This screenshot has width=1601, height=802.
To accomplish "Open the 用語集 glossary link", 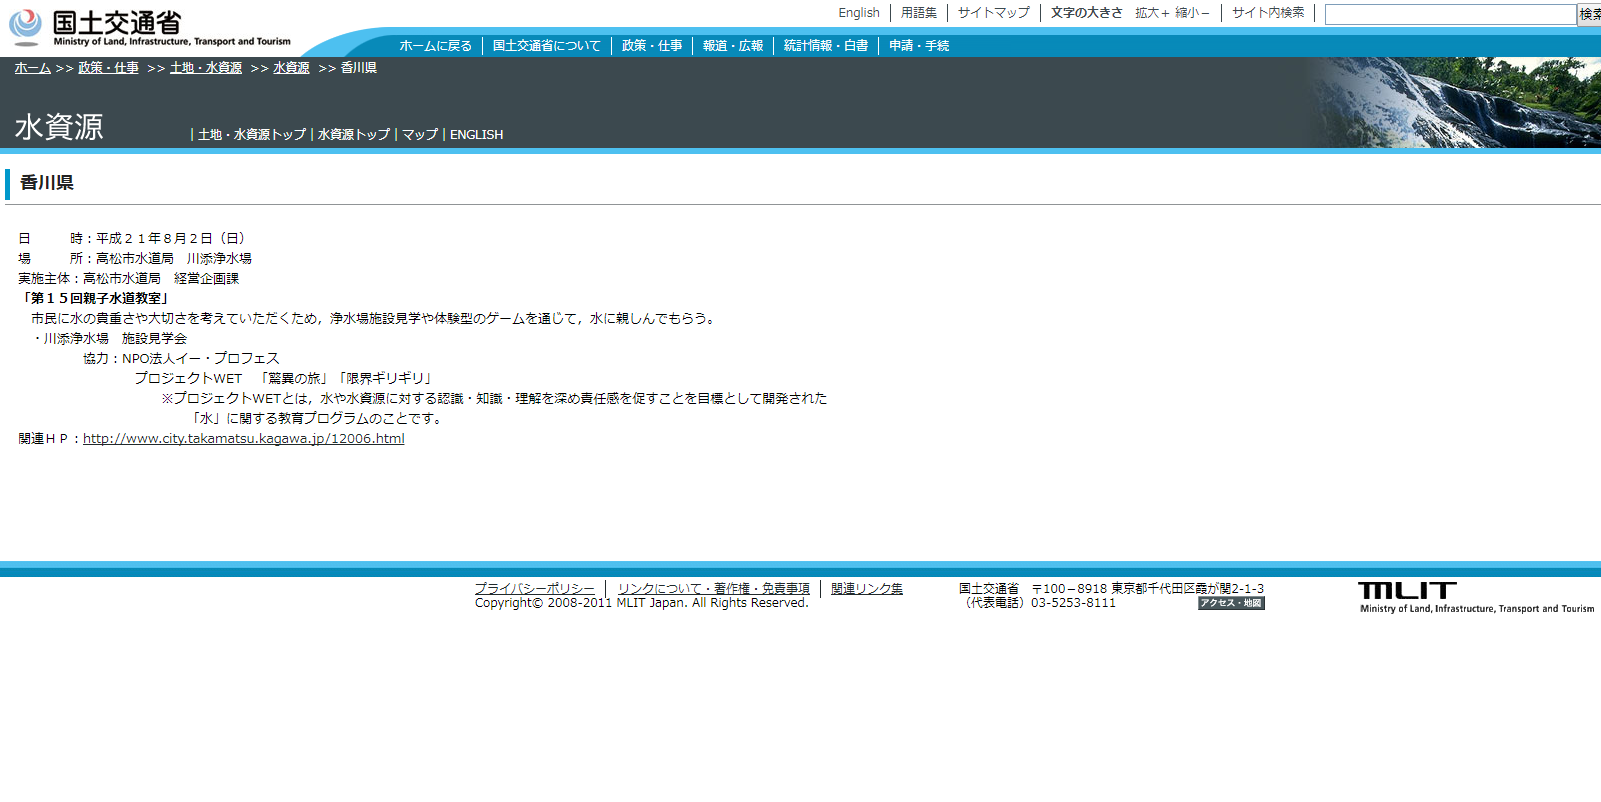I will (918, 13).
